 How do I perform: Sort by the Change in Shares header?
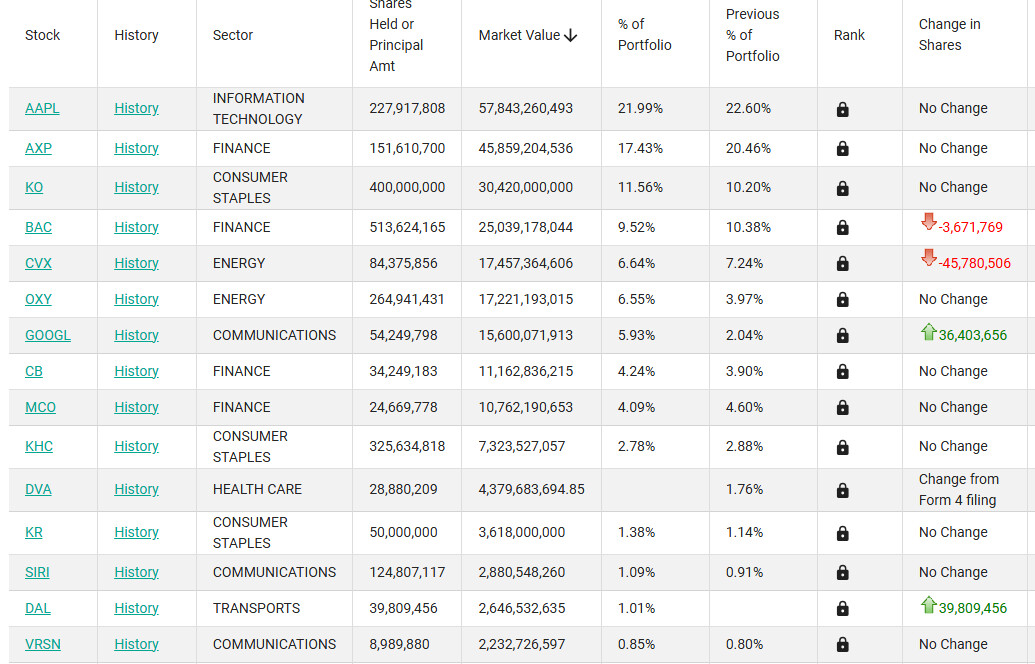(x=949, y=35)
